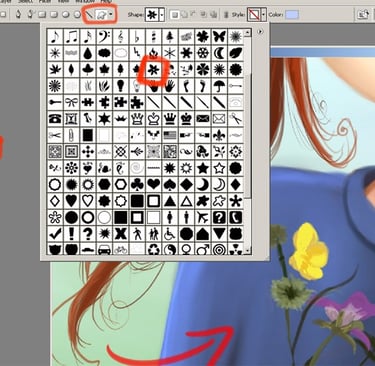Open the Shape picker dropdown arrow
This screenshot has height=366, width=375.
[162, 15]
